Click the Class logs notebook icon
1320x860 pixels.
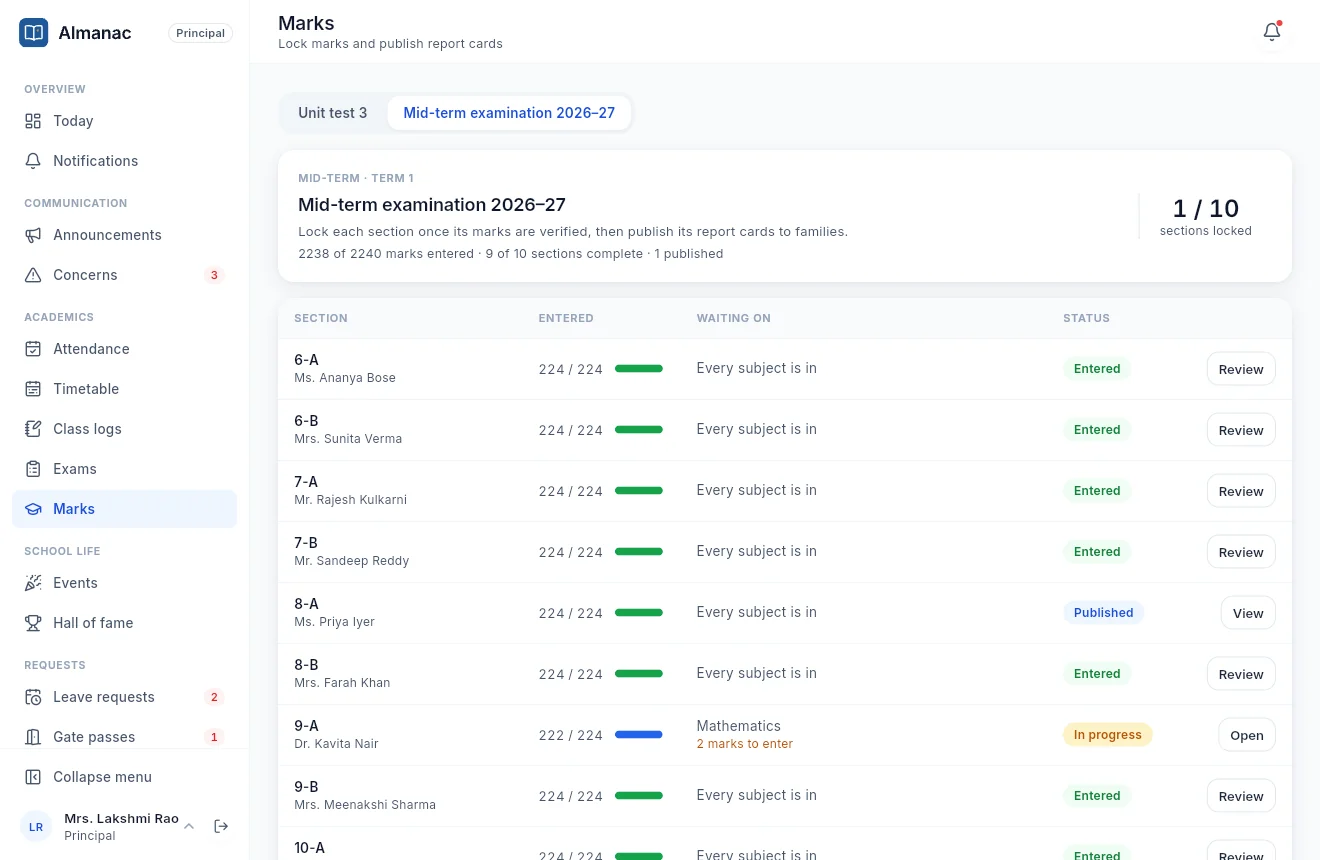point(33,429)
